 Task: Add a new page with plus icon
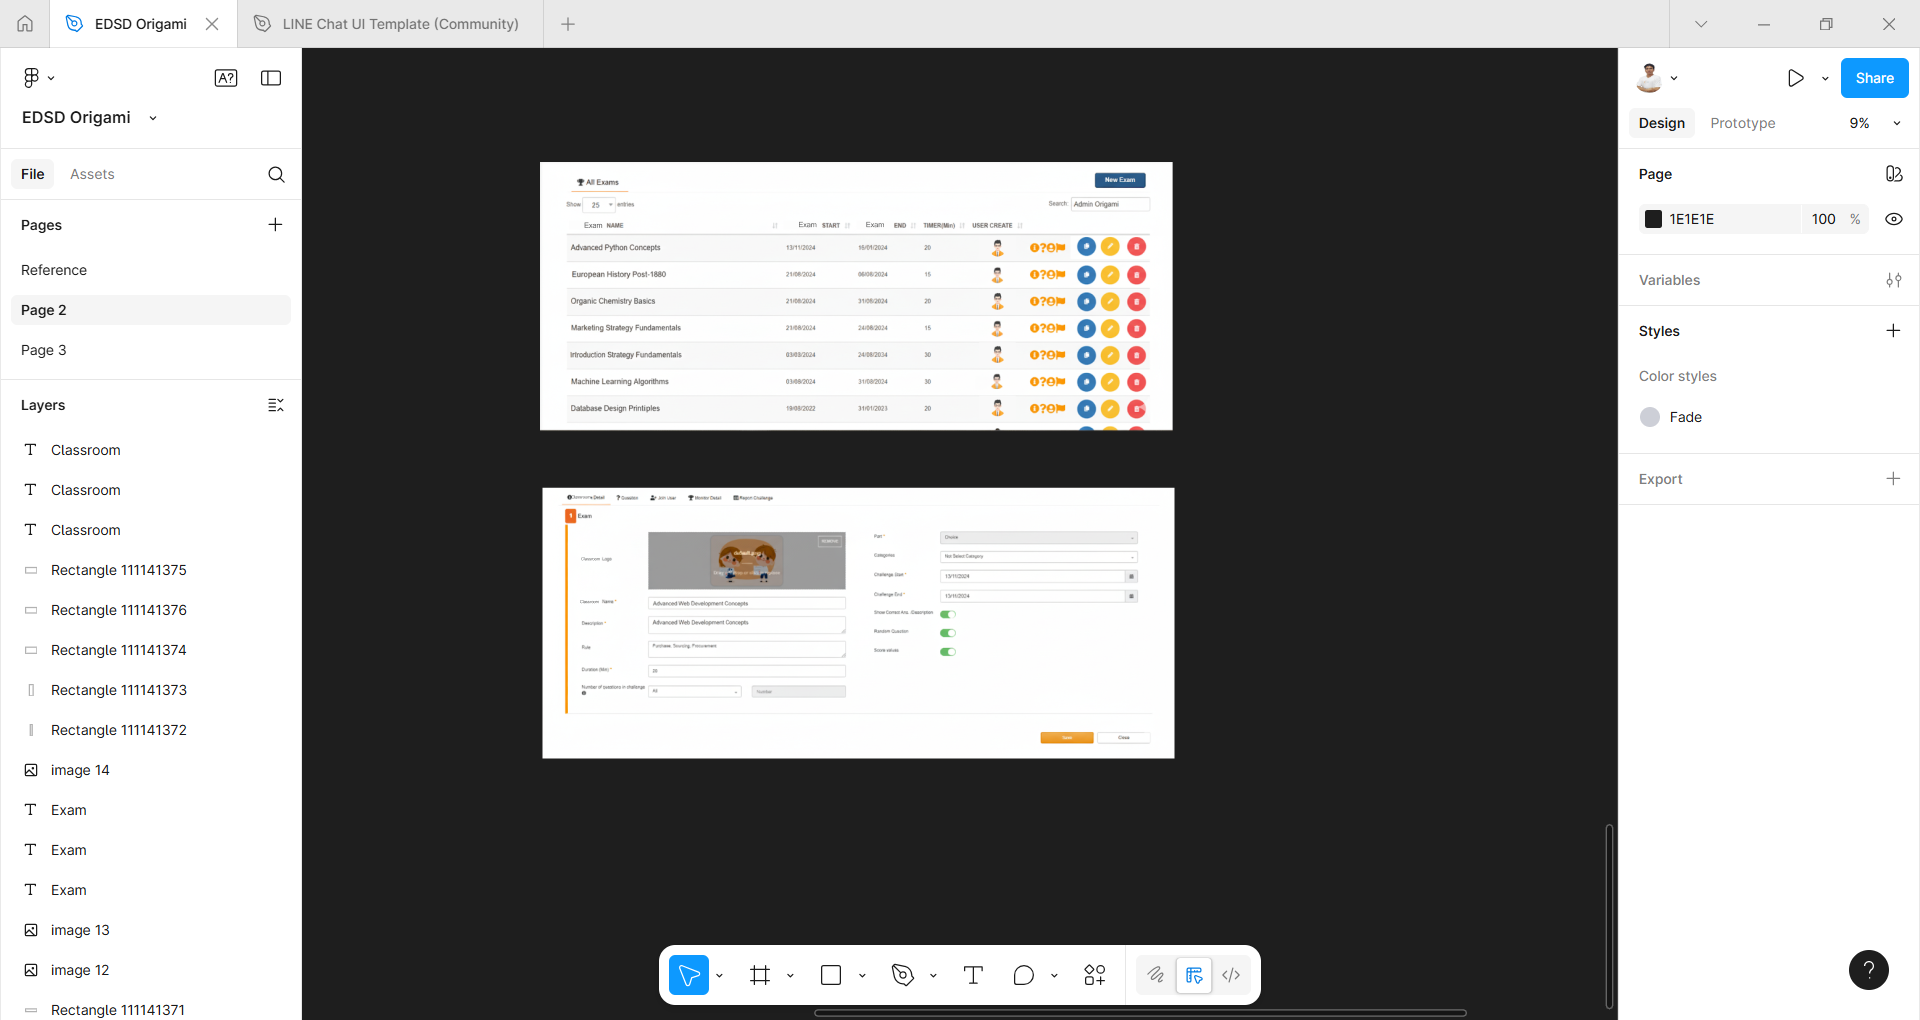[275, 225]
